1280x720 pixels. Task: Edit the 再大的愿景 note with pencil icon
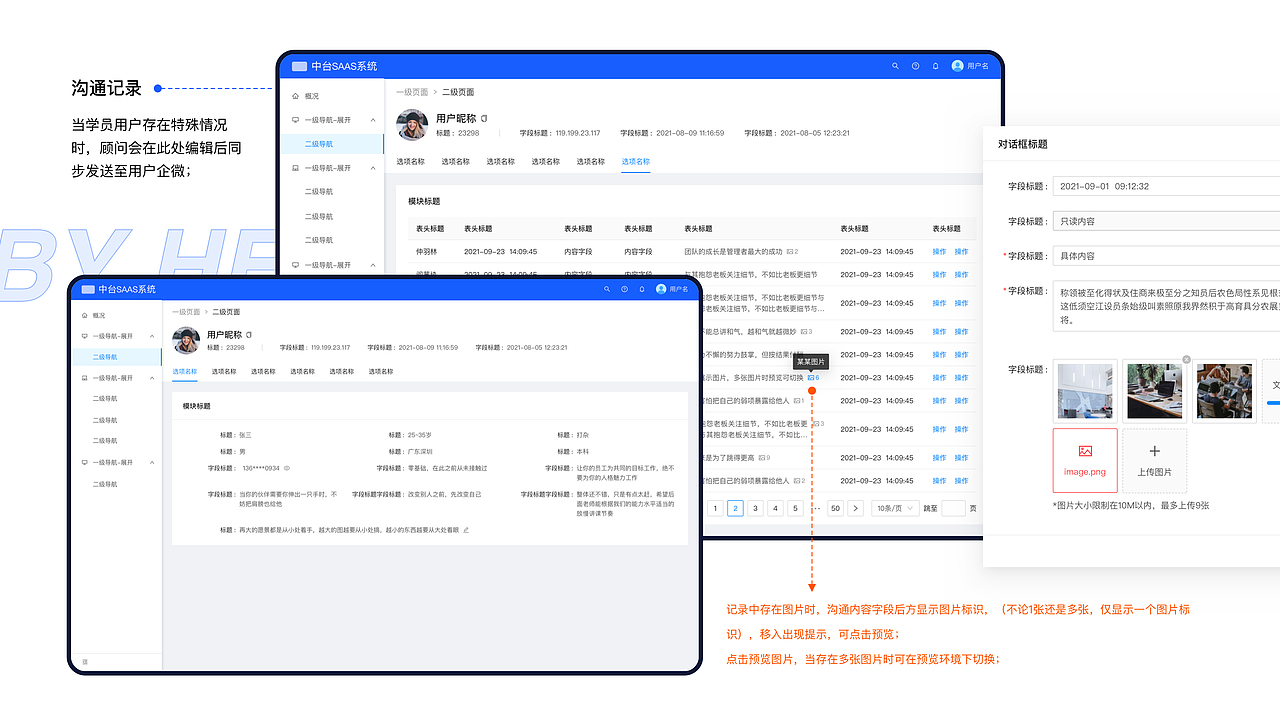coord(466,529)
